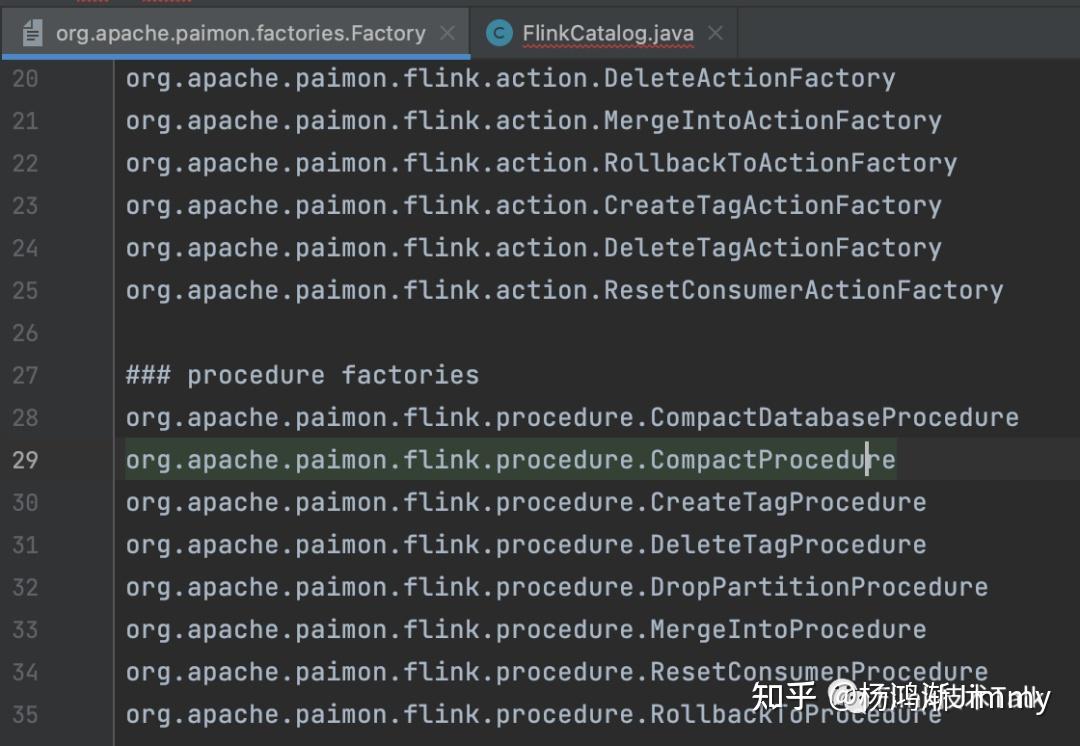Click the text file icon on Factory tab
1080x746 pixels.
click(32, 32)
